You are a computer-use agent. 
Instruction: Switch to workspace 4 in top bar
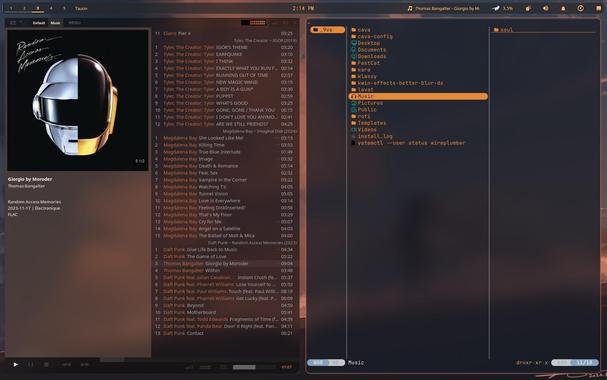tap(51, 8)
